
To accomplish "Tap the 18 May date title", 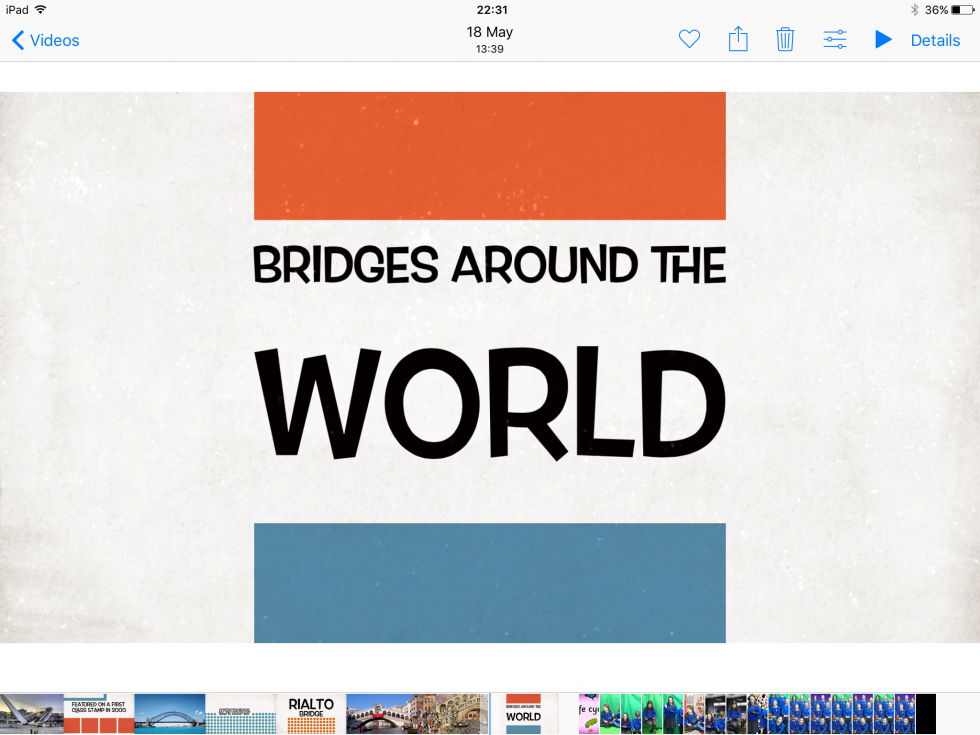I will pos(489,33).
